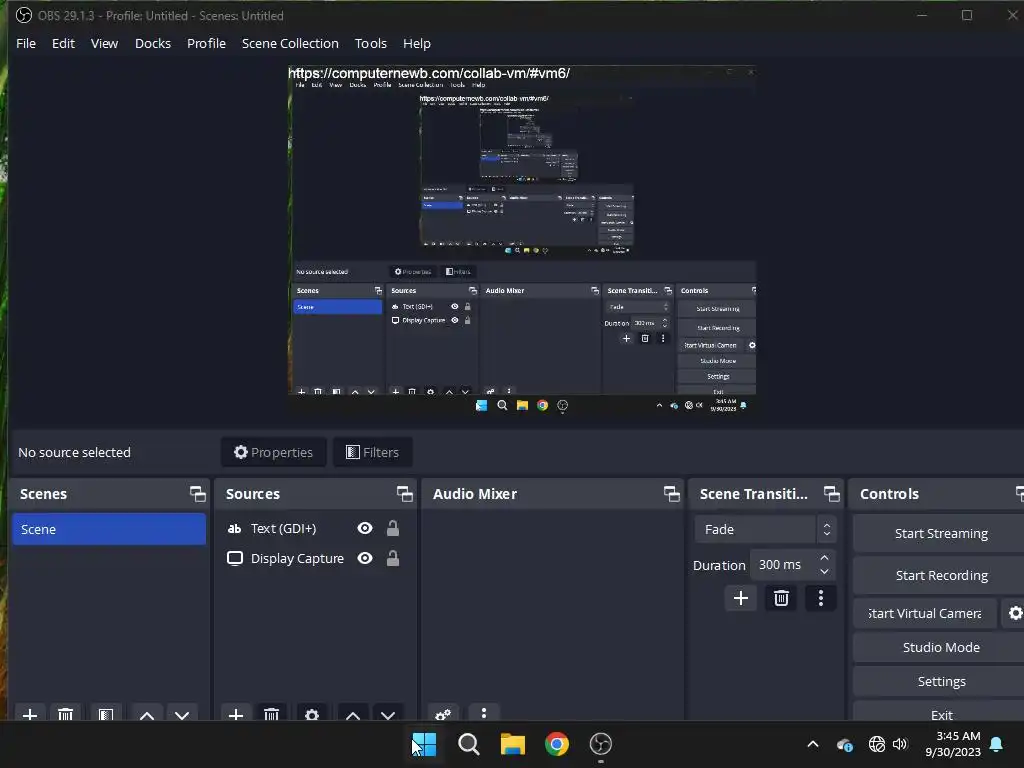
Task: Increase transition duration
Action: point(825,558)
